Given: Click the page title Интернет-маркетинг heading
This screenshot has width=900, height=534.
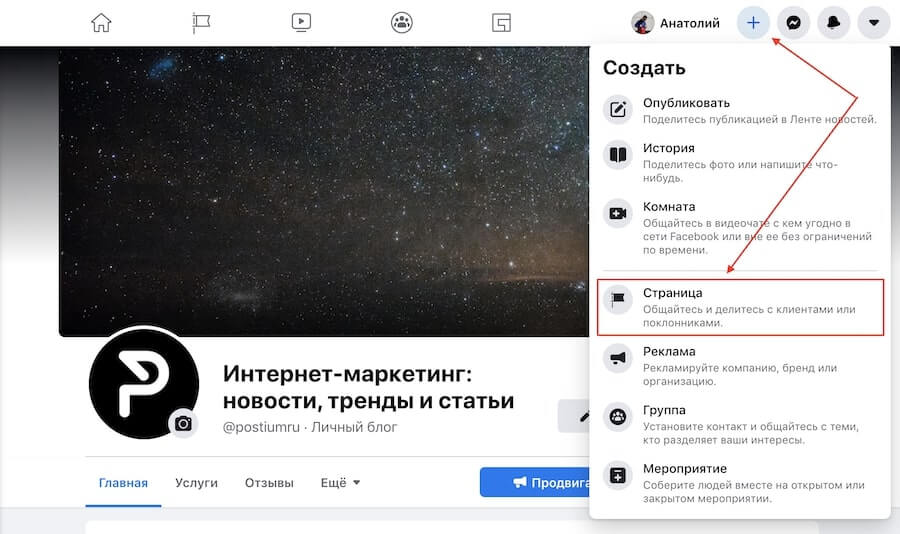Looking at the screenshot, I should pyautogui.click(x=368, y=387).
